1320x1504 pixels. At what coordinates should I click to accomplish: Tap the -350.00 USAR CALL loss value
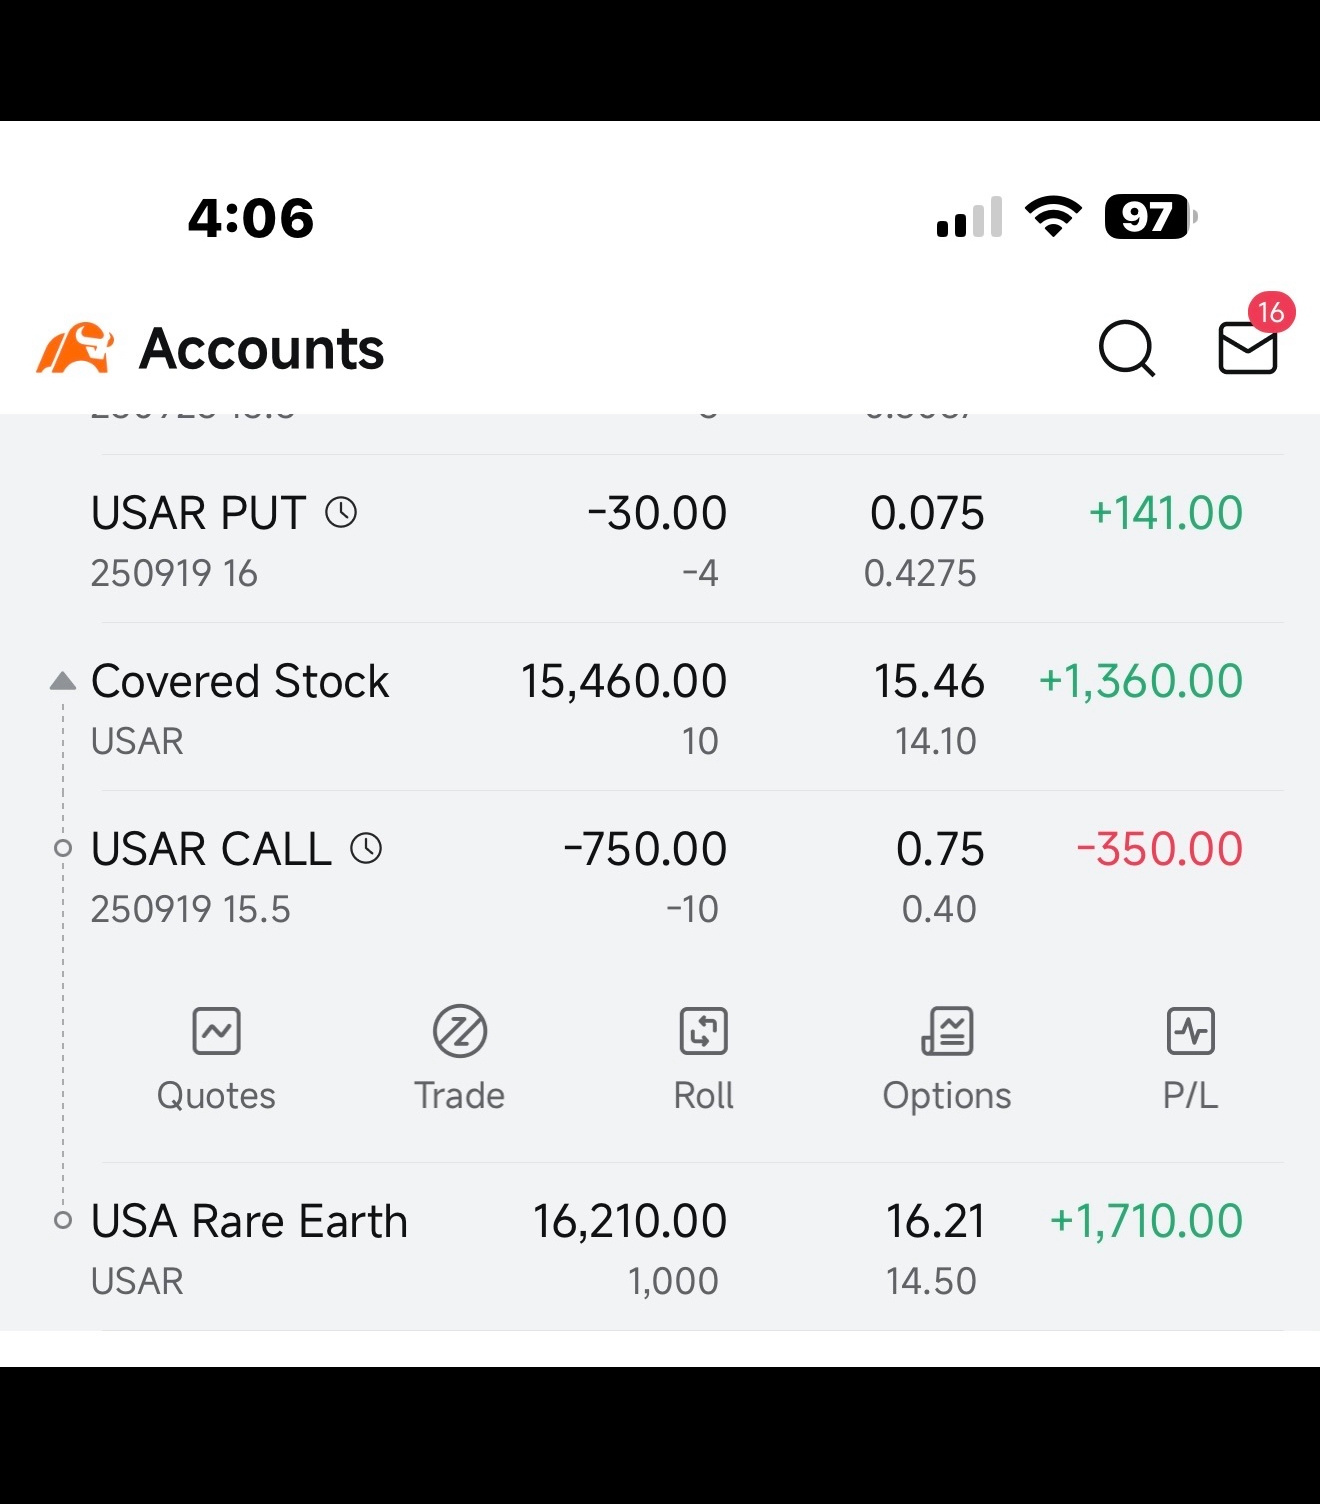[1159, 849]
